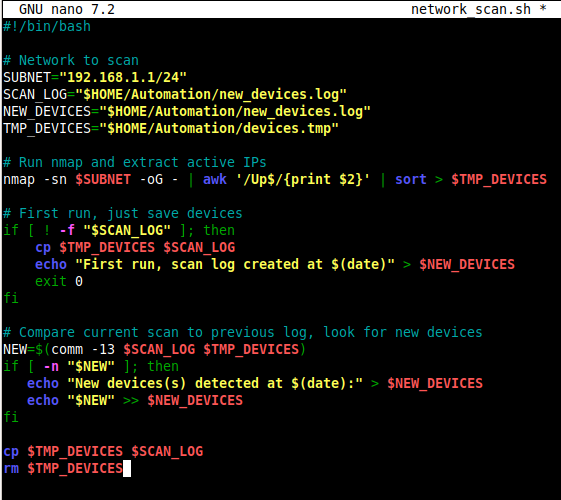Screen dimensions: 561x500
Task: Click the 'NEW=$(comm -13' assignment line
Action: (155, 349)
